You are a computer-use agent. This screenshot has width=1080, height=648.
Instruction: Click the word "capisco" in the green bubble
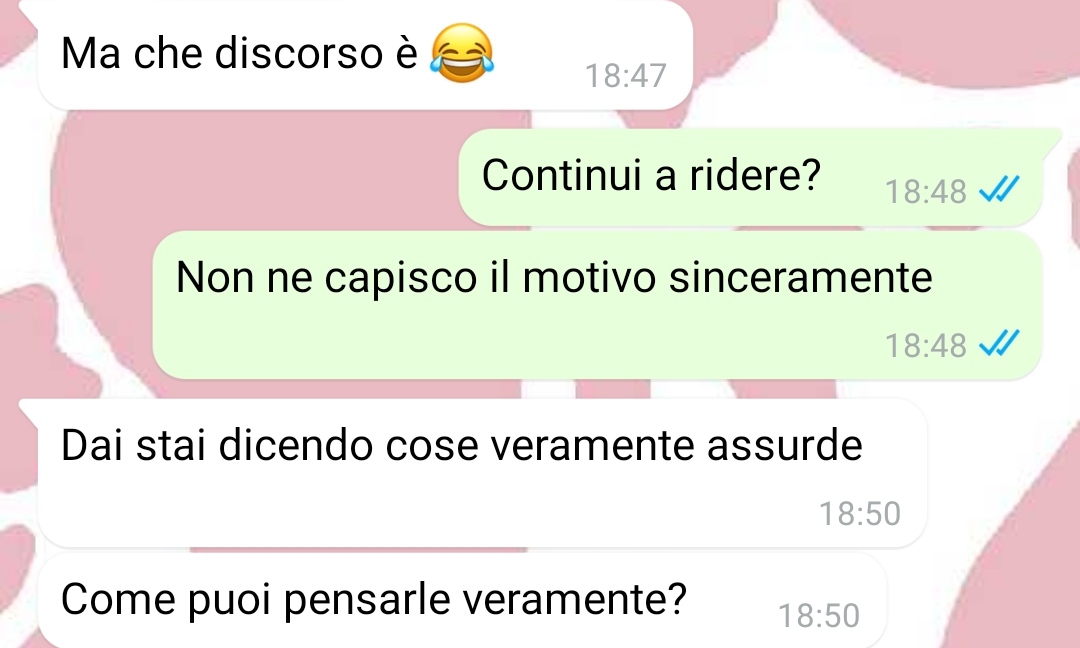400,278
